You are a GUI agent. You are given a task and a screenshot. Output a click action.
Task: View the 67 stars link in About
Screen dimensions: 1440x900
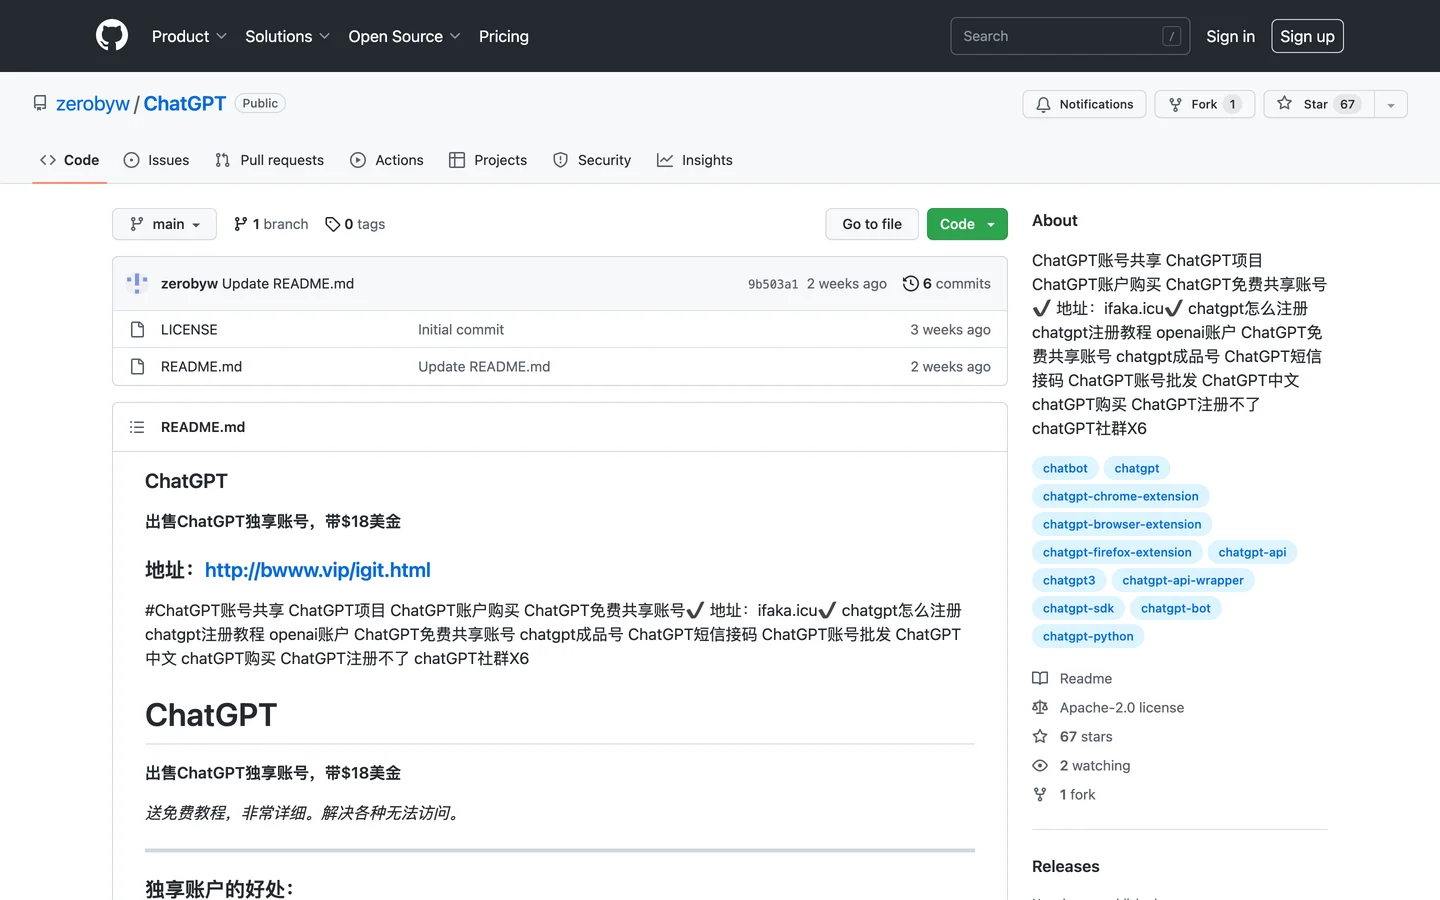(1072, 736)
